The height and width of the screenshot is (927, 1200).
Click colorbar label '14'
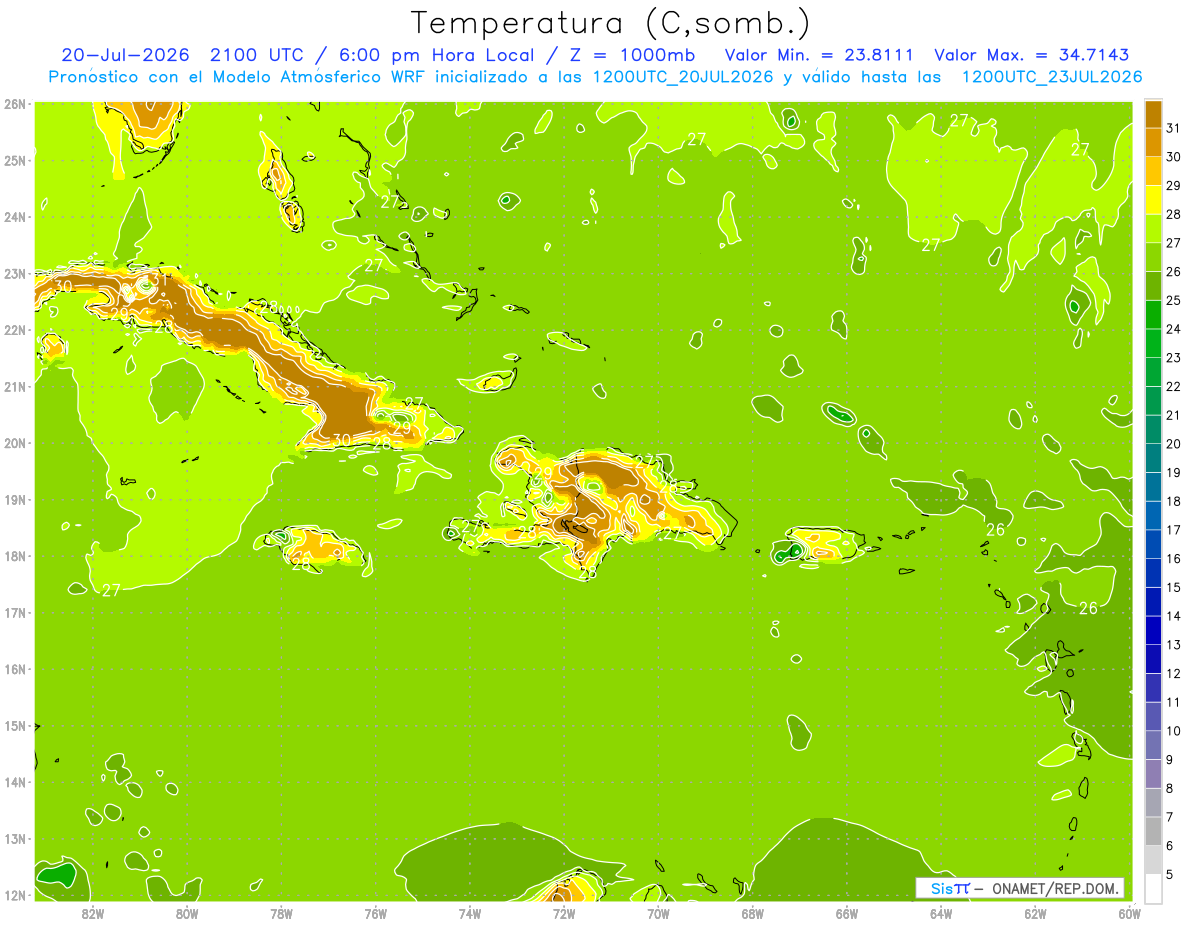pos(1174,617)
